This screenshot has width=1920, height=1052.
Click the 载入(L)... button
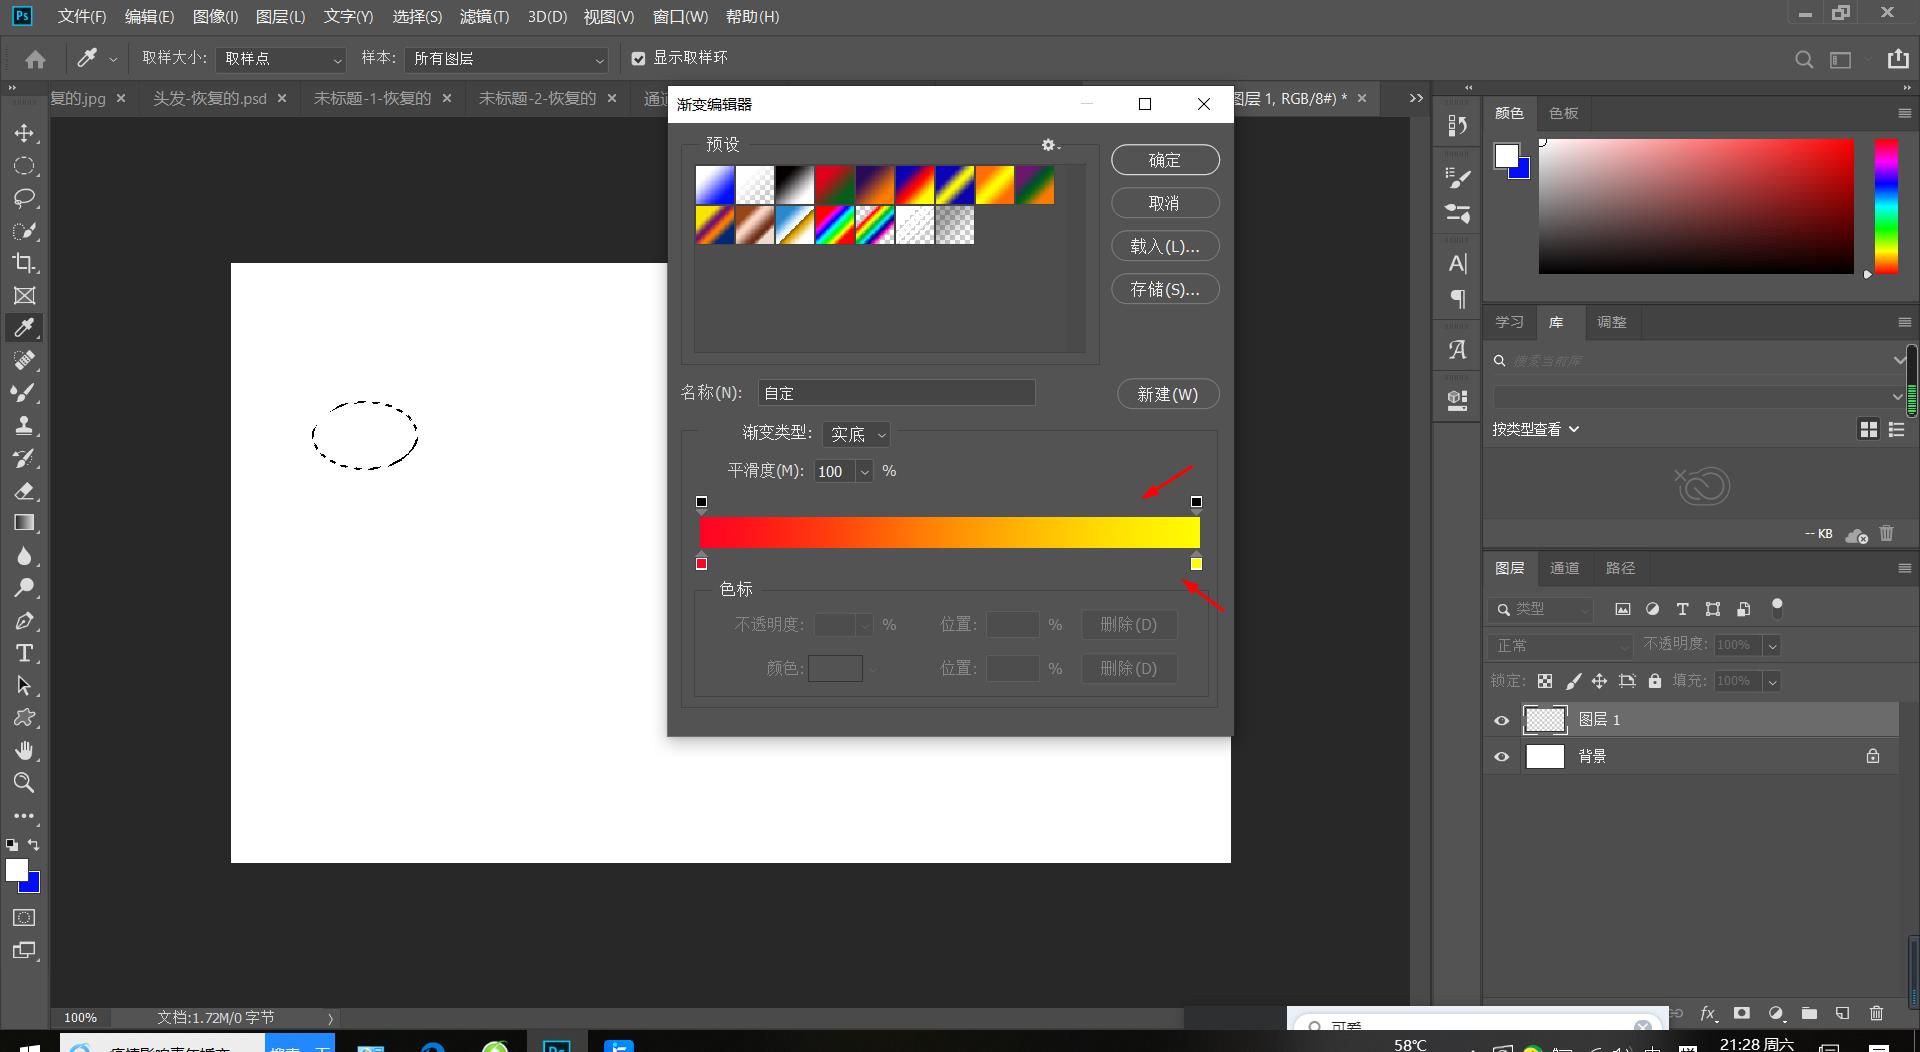pos(1165,246)
